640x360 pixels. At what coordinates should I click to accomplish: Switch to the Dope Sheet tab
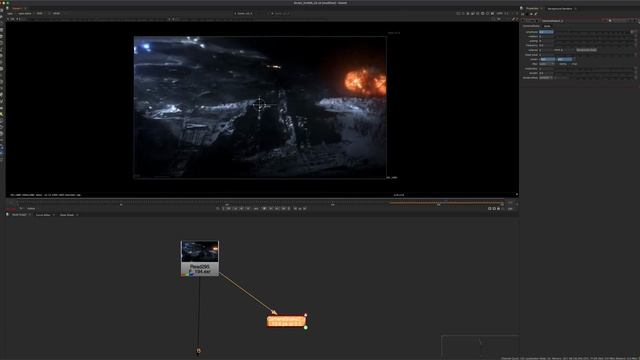(x=67, y=215)
